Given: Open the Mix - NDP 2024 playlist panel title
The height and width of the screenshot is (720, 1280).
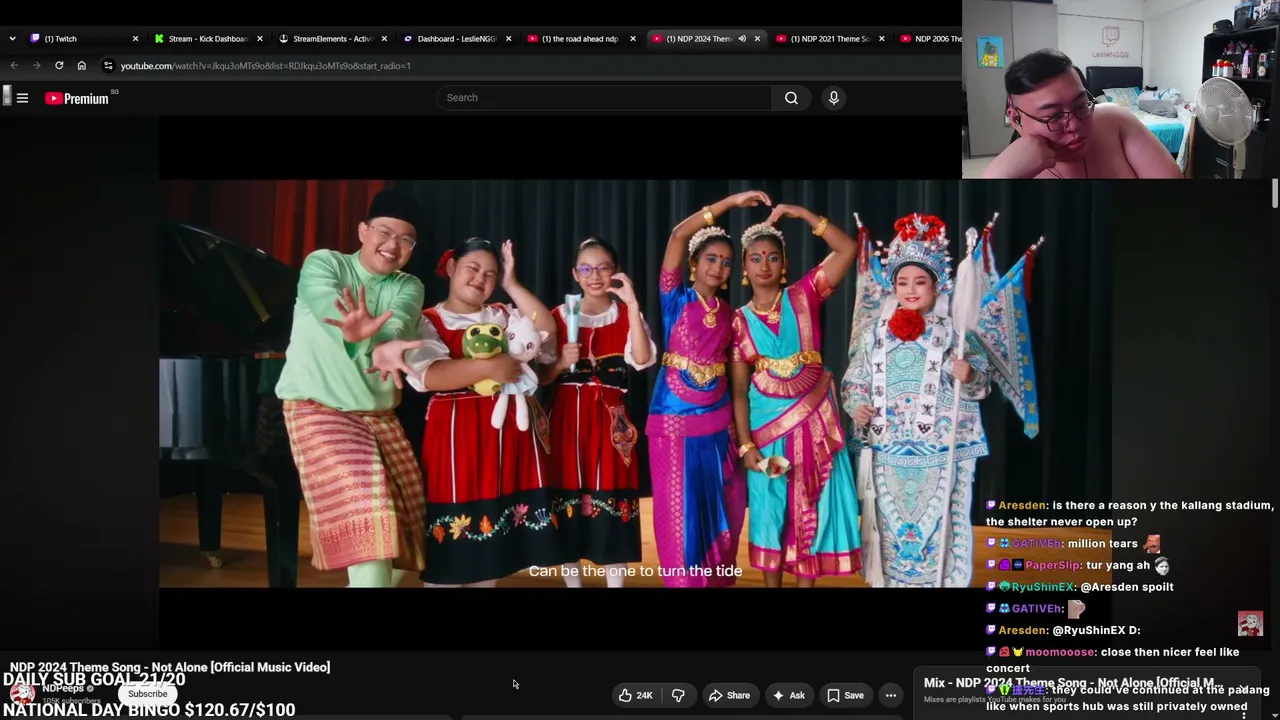Looking at the screenshot, I should point(1074,683).
